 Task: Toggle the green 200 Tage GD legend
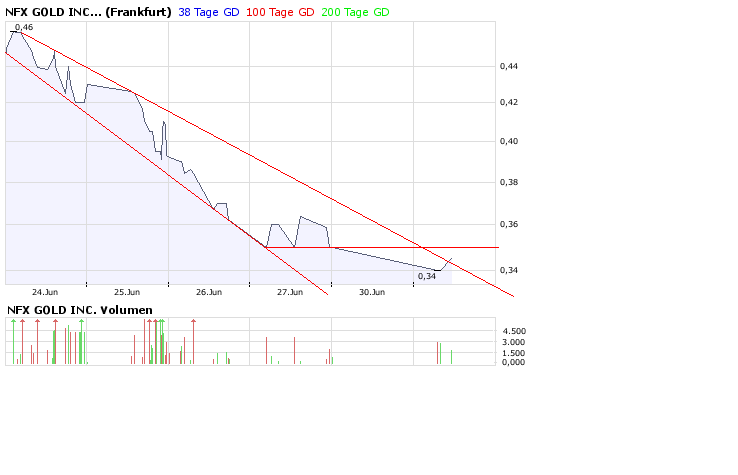[x=355, y=12]
